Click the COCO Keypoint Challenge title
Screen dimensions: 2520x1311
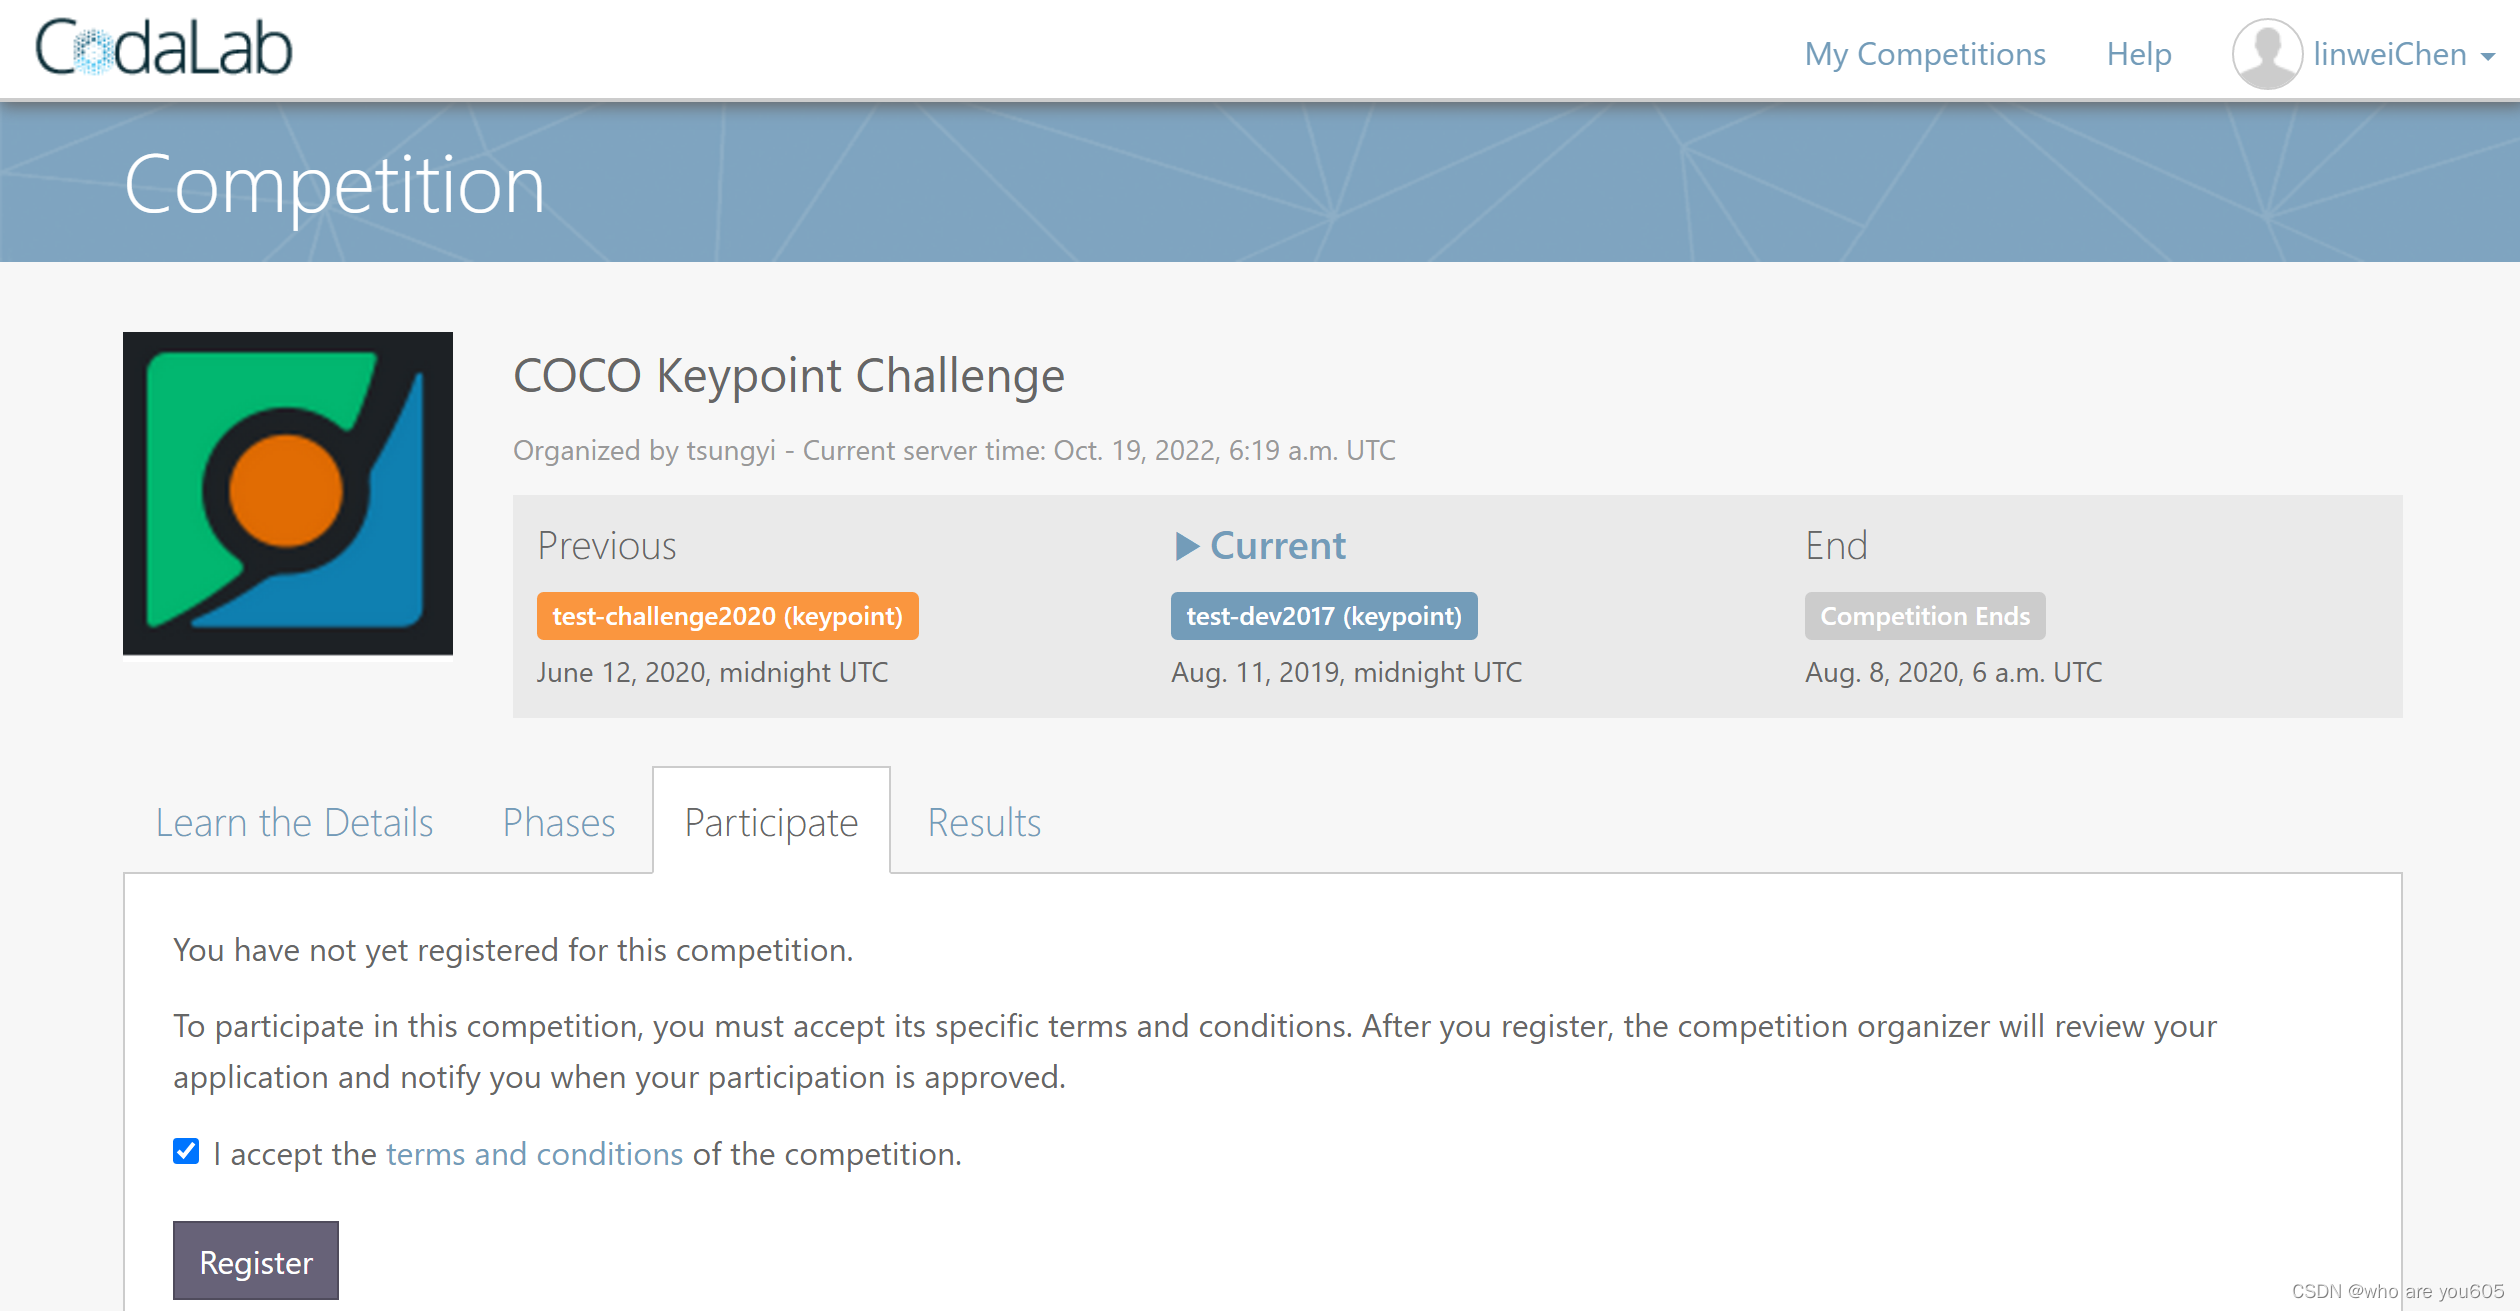pyautogui.click(x=789, y=376)
